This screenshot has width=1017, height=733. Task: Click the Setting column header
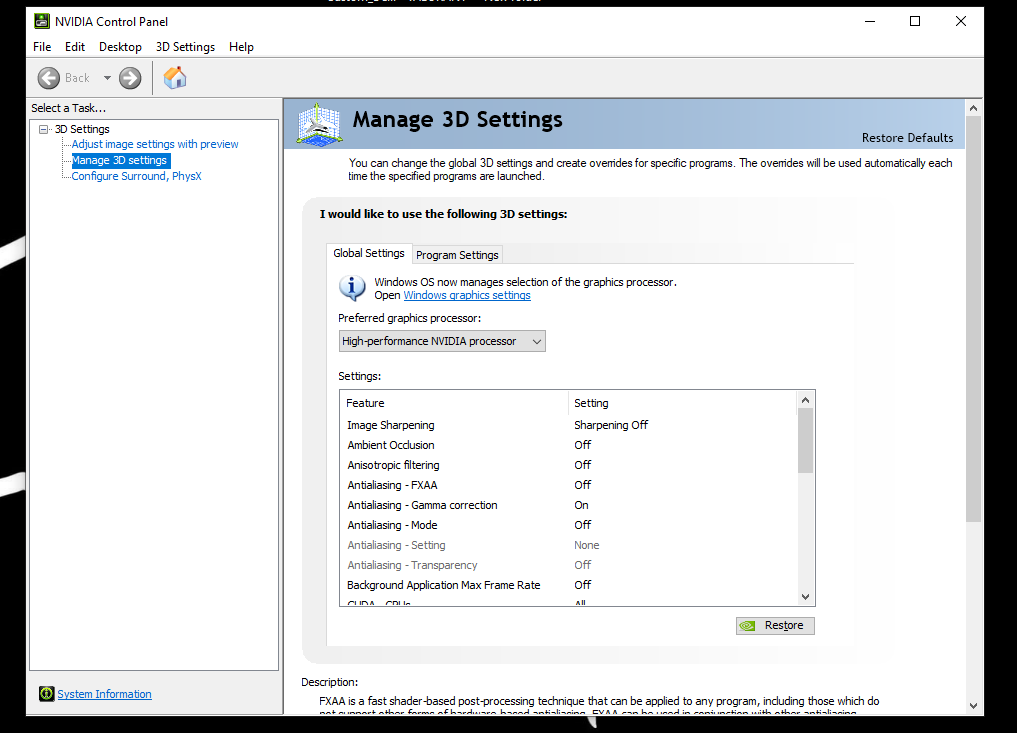[x=682, y=403]
